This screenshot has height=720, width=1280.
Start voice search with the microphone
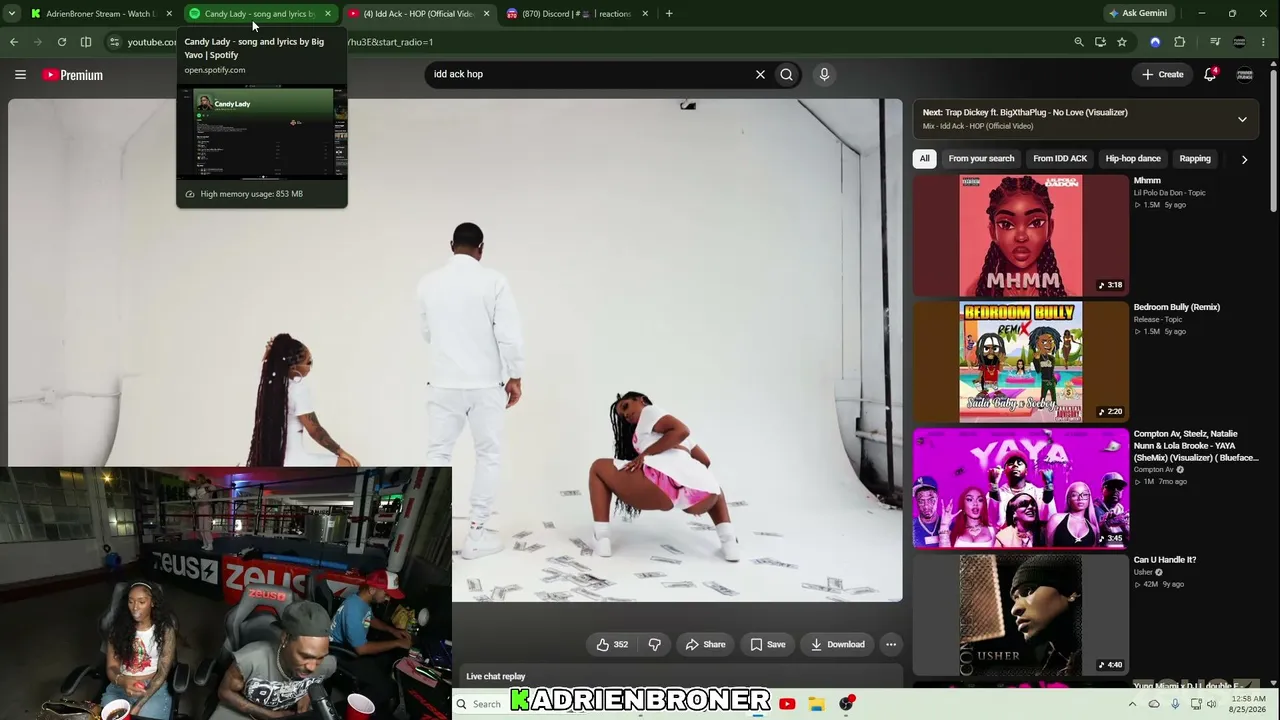[x=824, y=74]
